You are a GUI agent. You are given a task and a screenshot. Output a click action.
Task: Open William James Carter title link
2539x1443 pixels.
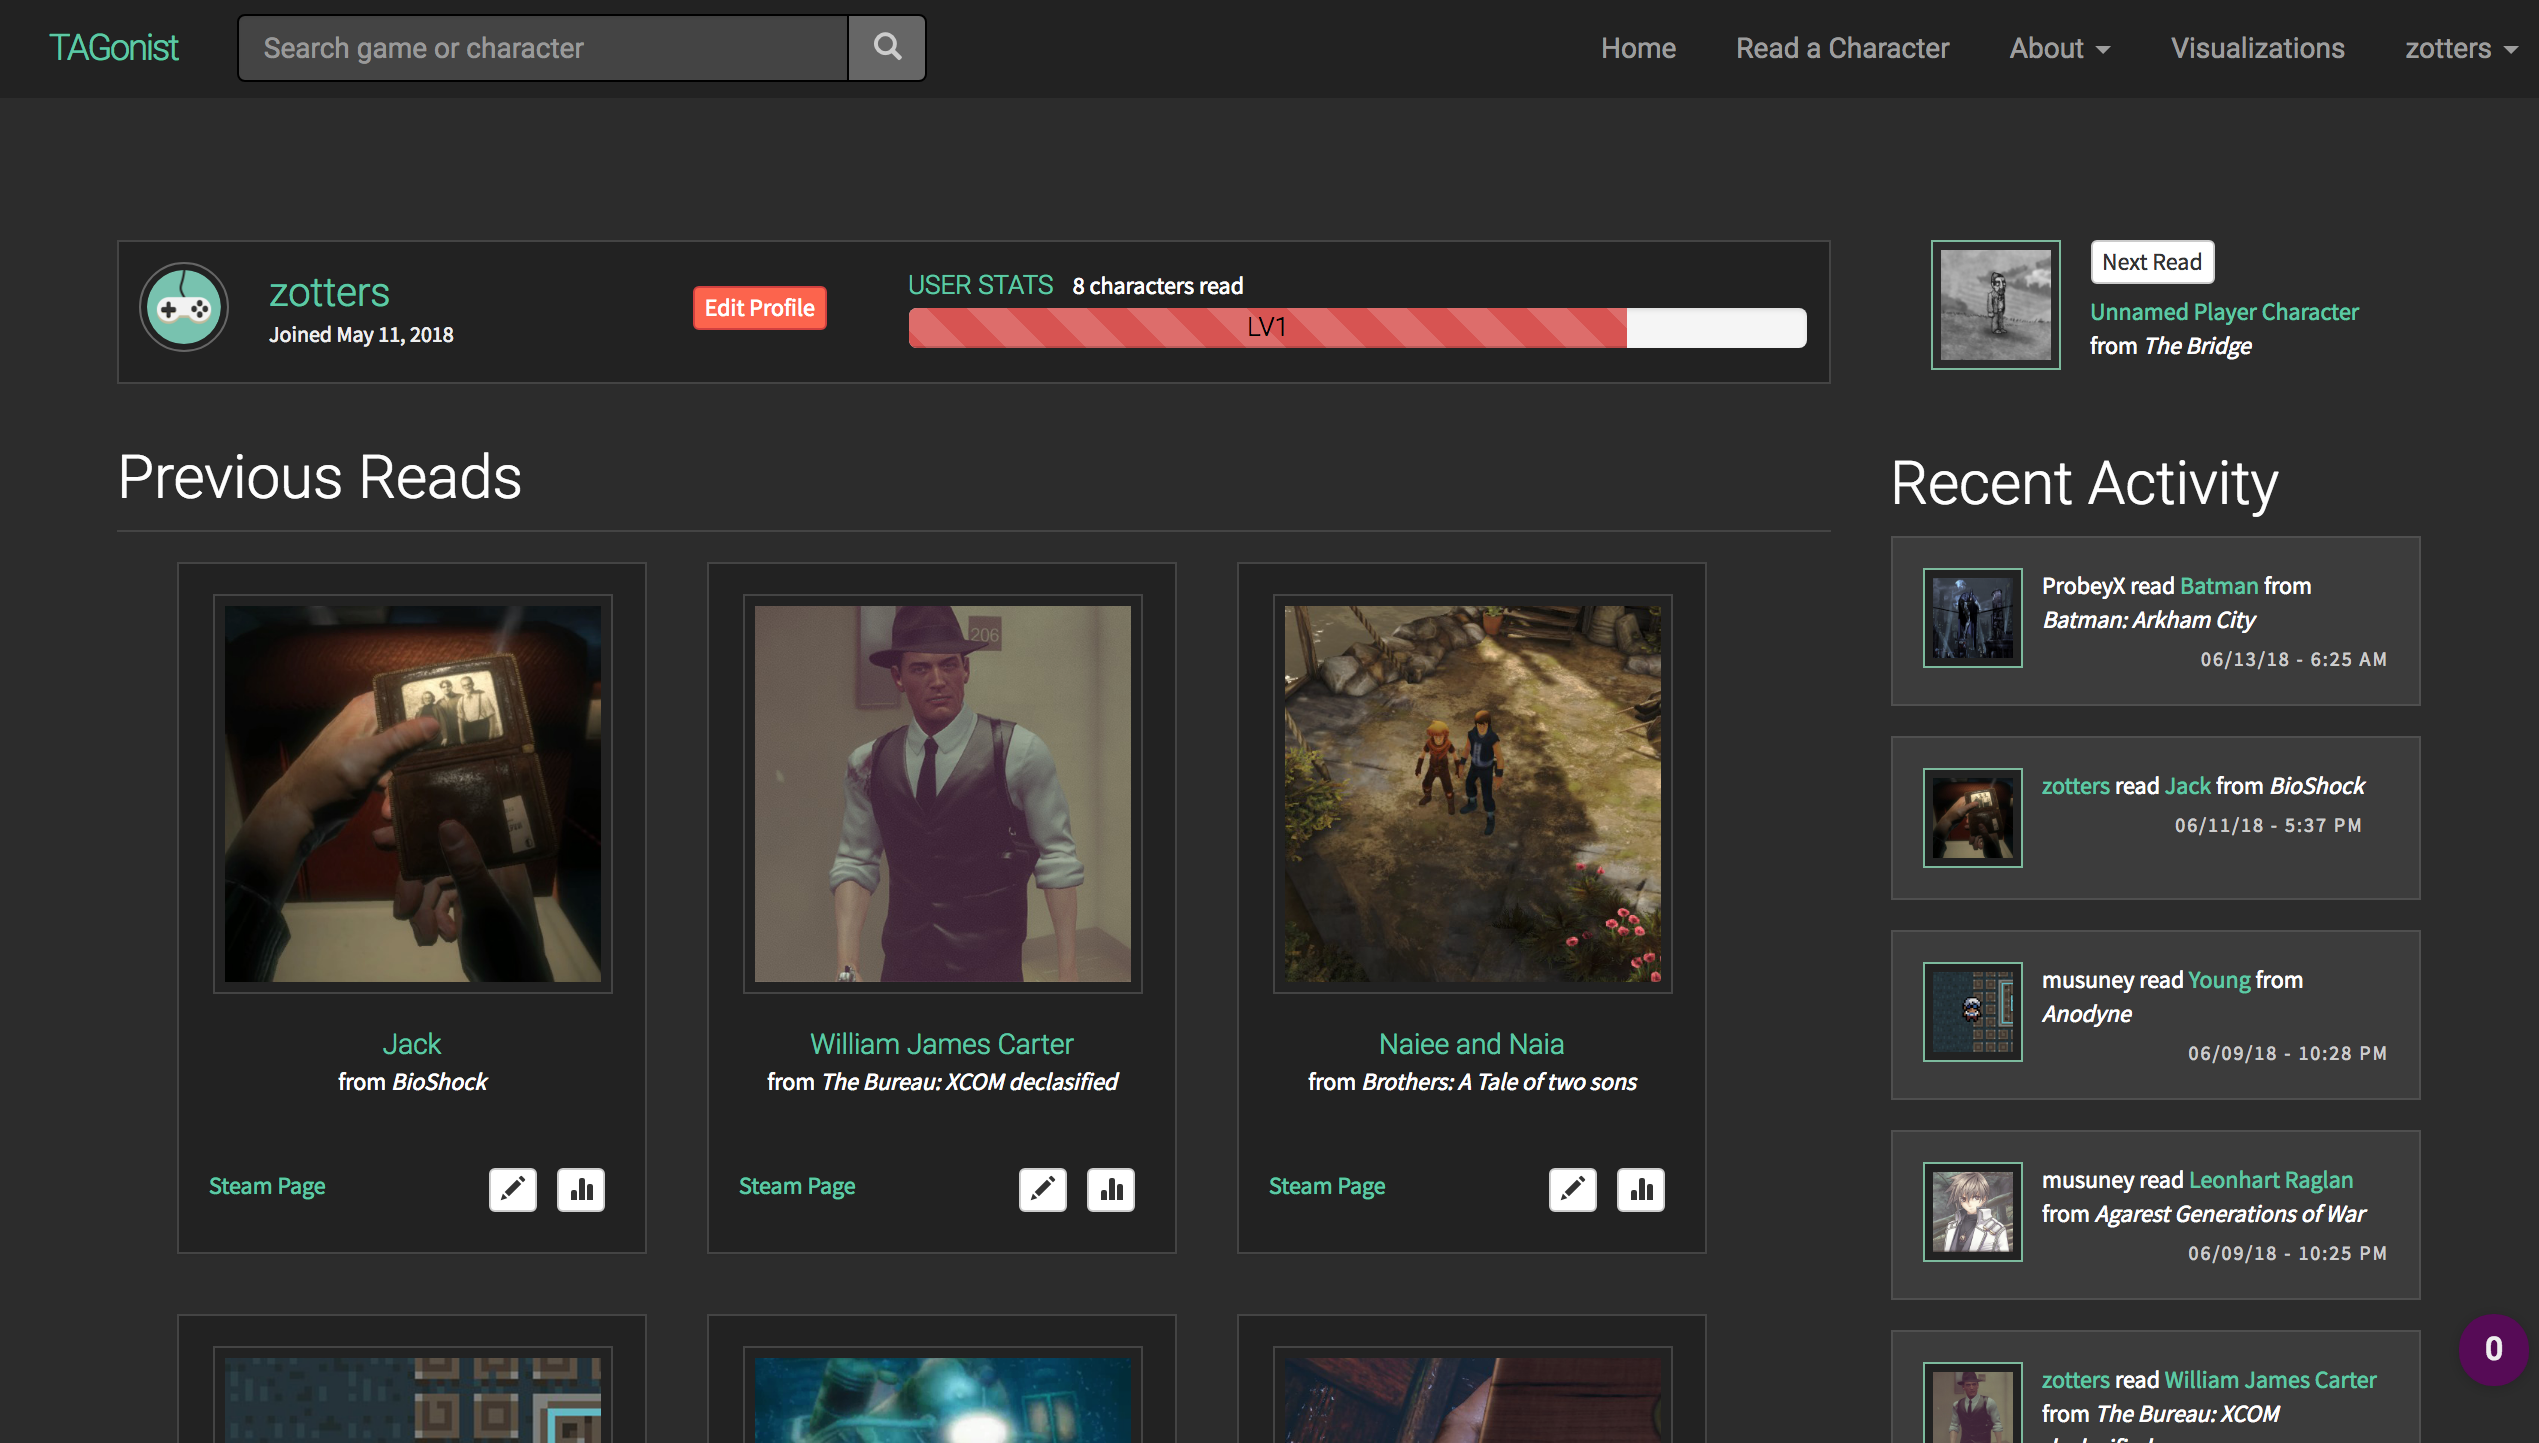pyautogui.click(x=942, y=1044)
